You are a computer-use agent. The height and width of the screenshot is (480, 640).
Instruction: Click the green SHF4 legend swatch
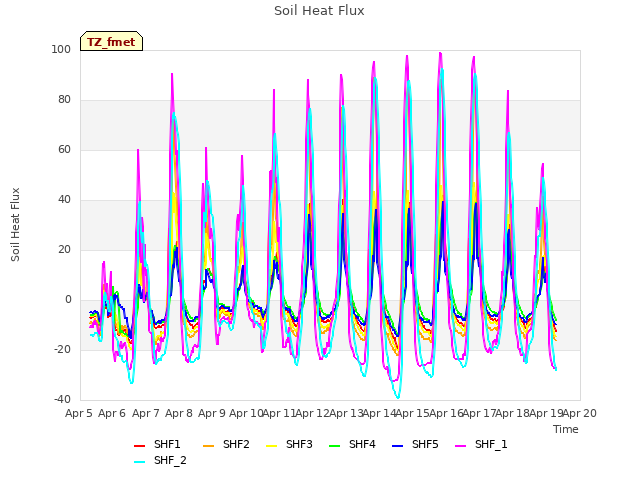[334, 445]
